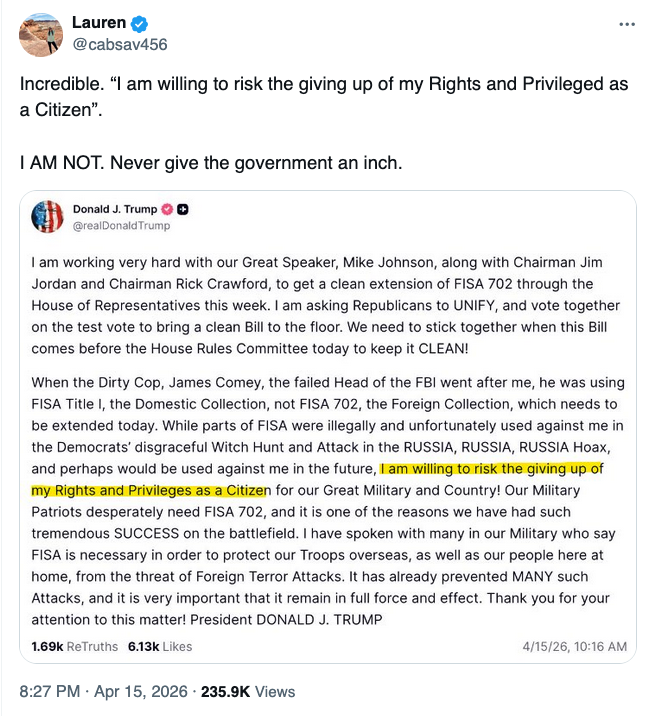Image resolution: width=655 pixels, height=716 pixels.
Task: Click the blue verified badge beside Lauren
Action: pyautogui.click(x=135, y=24)
